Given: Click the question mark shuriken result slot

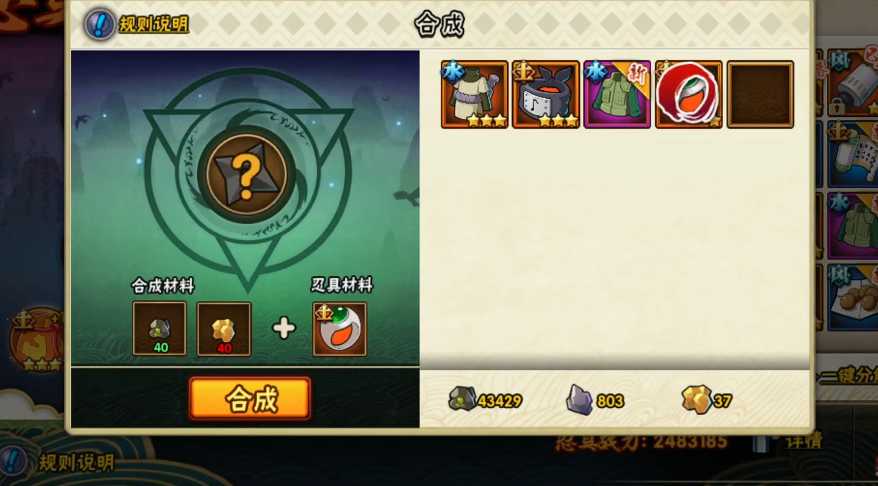Looking at the screenshot, I should (246, 175).
